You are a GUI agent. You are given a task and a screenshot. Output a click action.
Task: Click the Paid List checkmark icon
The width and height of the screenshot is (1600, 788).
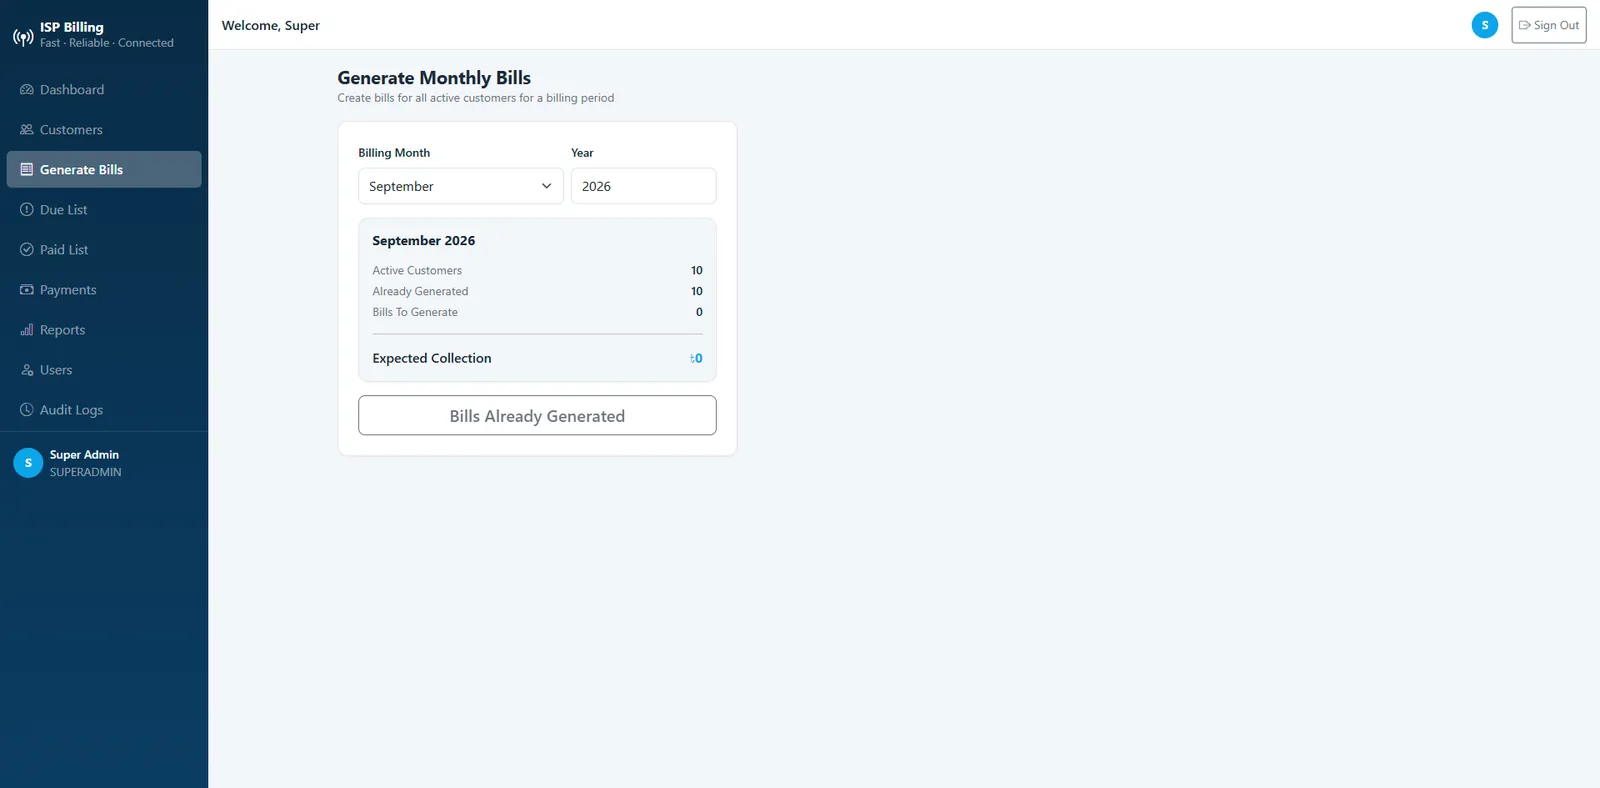tap(27, 250)
